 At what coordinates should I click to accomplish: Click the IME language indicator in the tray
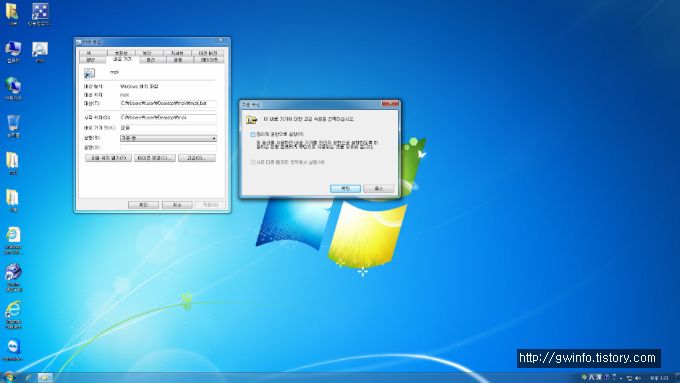tap(592, 378)
